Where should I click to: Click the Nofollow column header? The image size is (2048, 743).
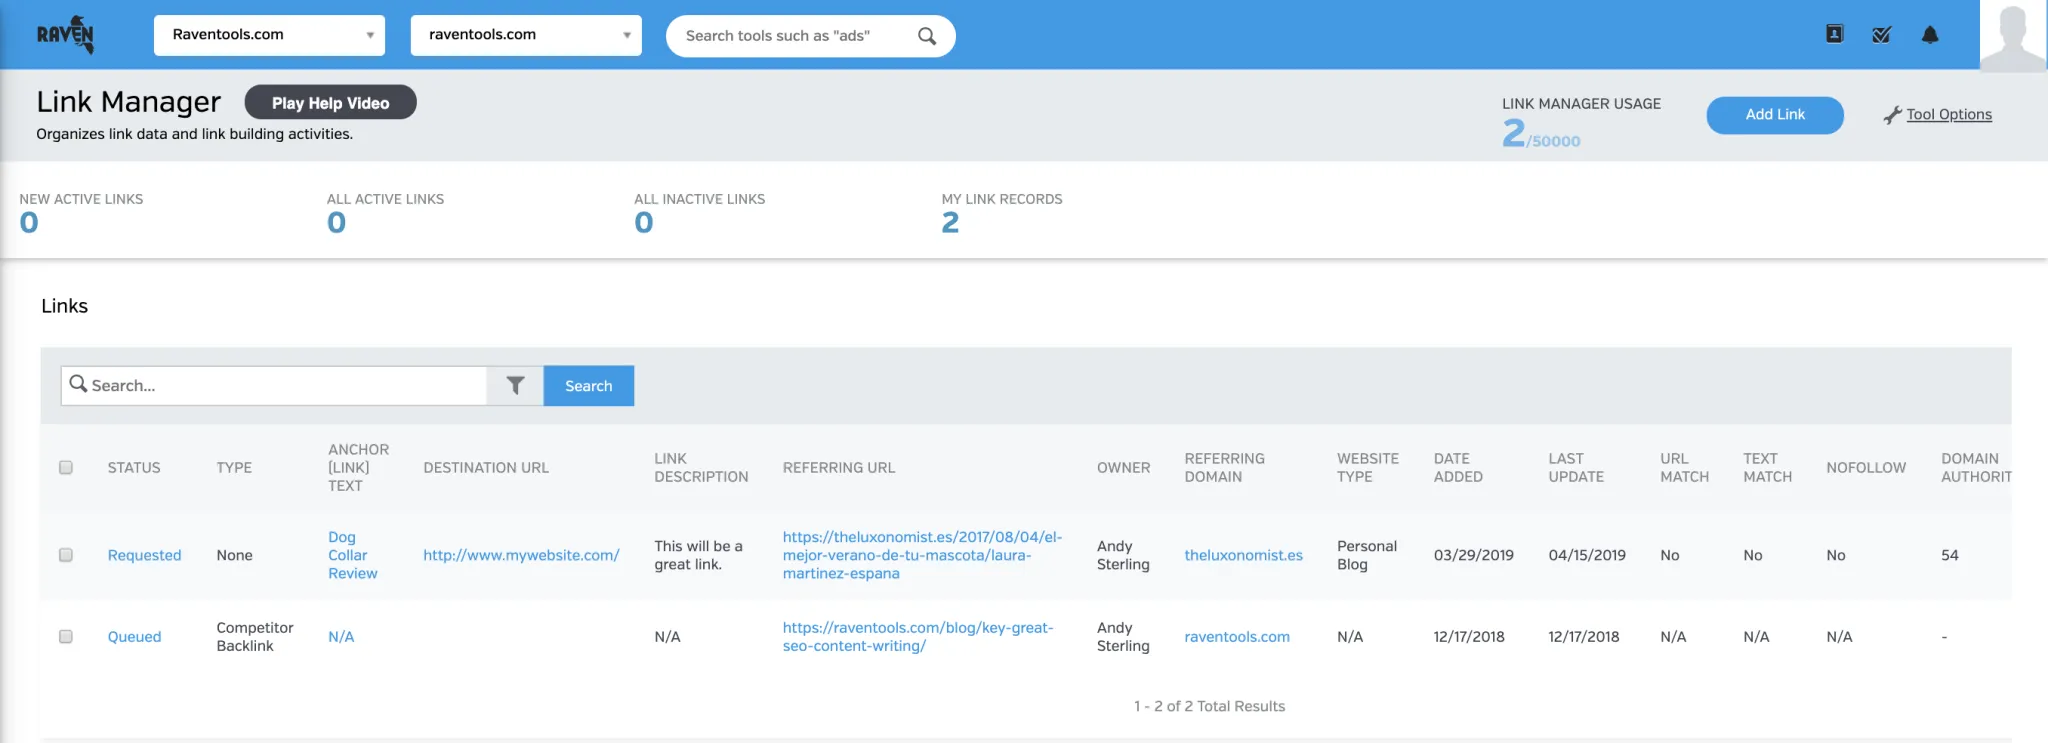point(1866,467)
